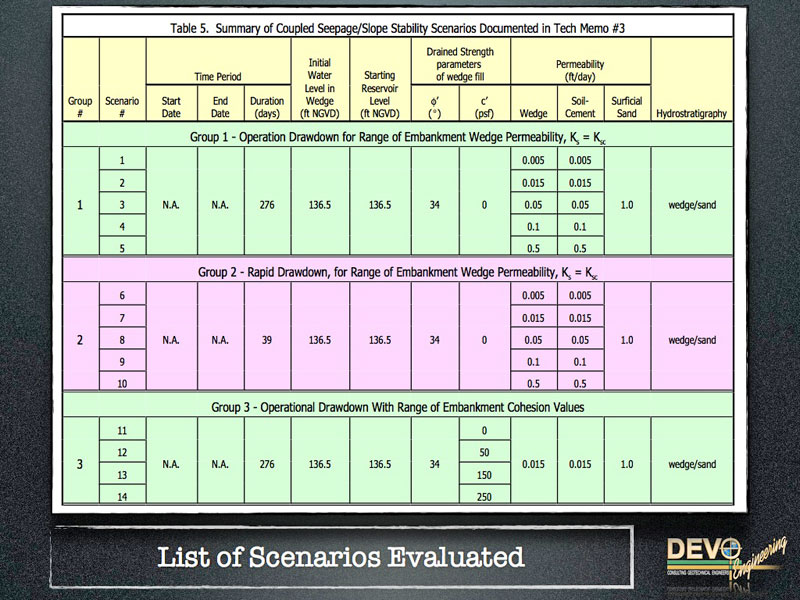Select the Group 3 Operational Drawdown banner row

click(400, 406)
